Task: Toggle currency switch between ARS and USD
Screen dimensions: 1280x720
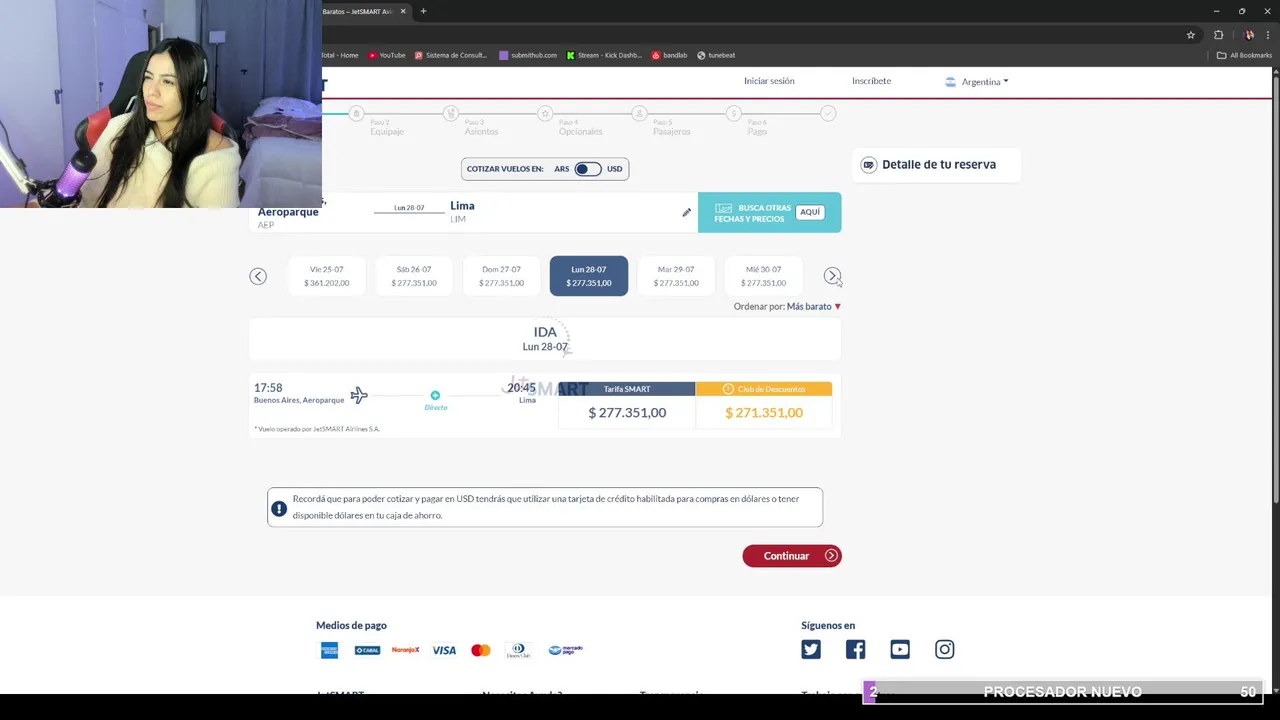Action: point(588,169)
